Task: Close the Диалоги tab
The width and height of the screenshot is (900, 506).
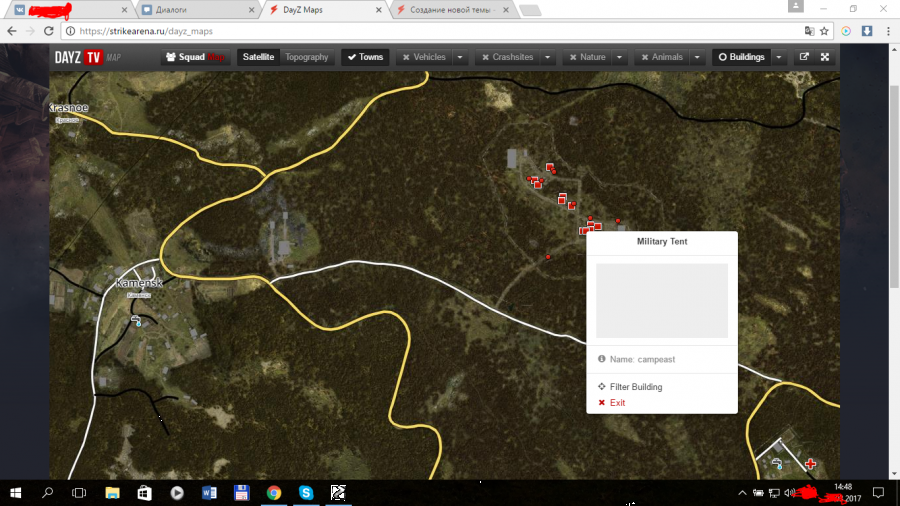Action: (x=251, y=10)
